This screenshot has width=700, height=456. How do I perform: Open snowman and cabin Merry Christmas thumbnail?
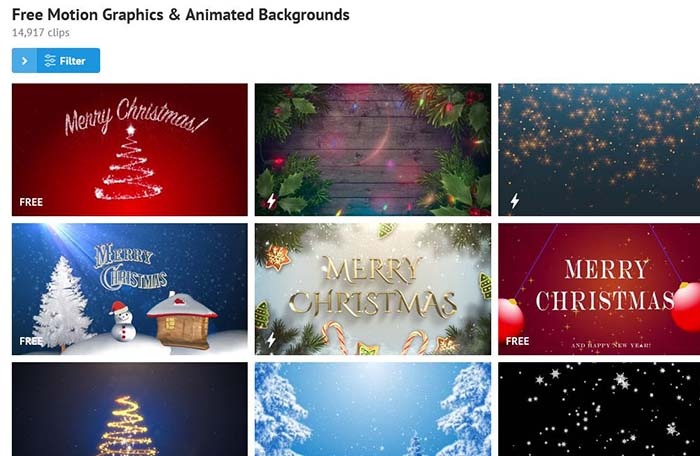130,289
